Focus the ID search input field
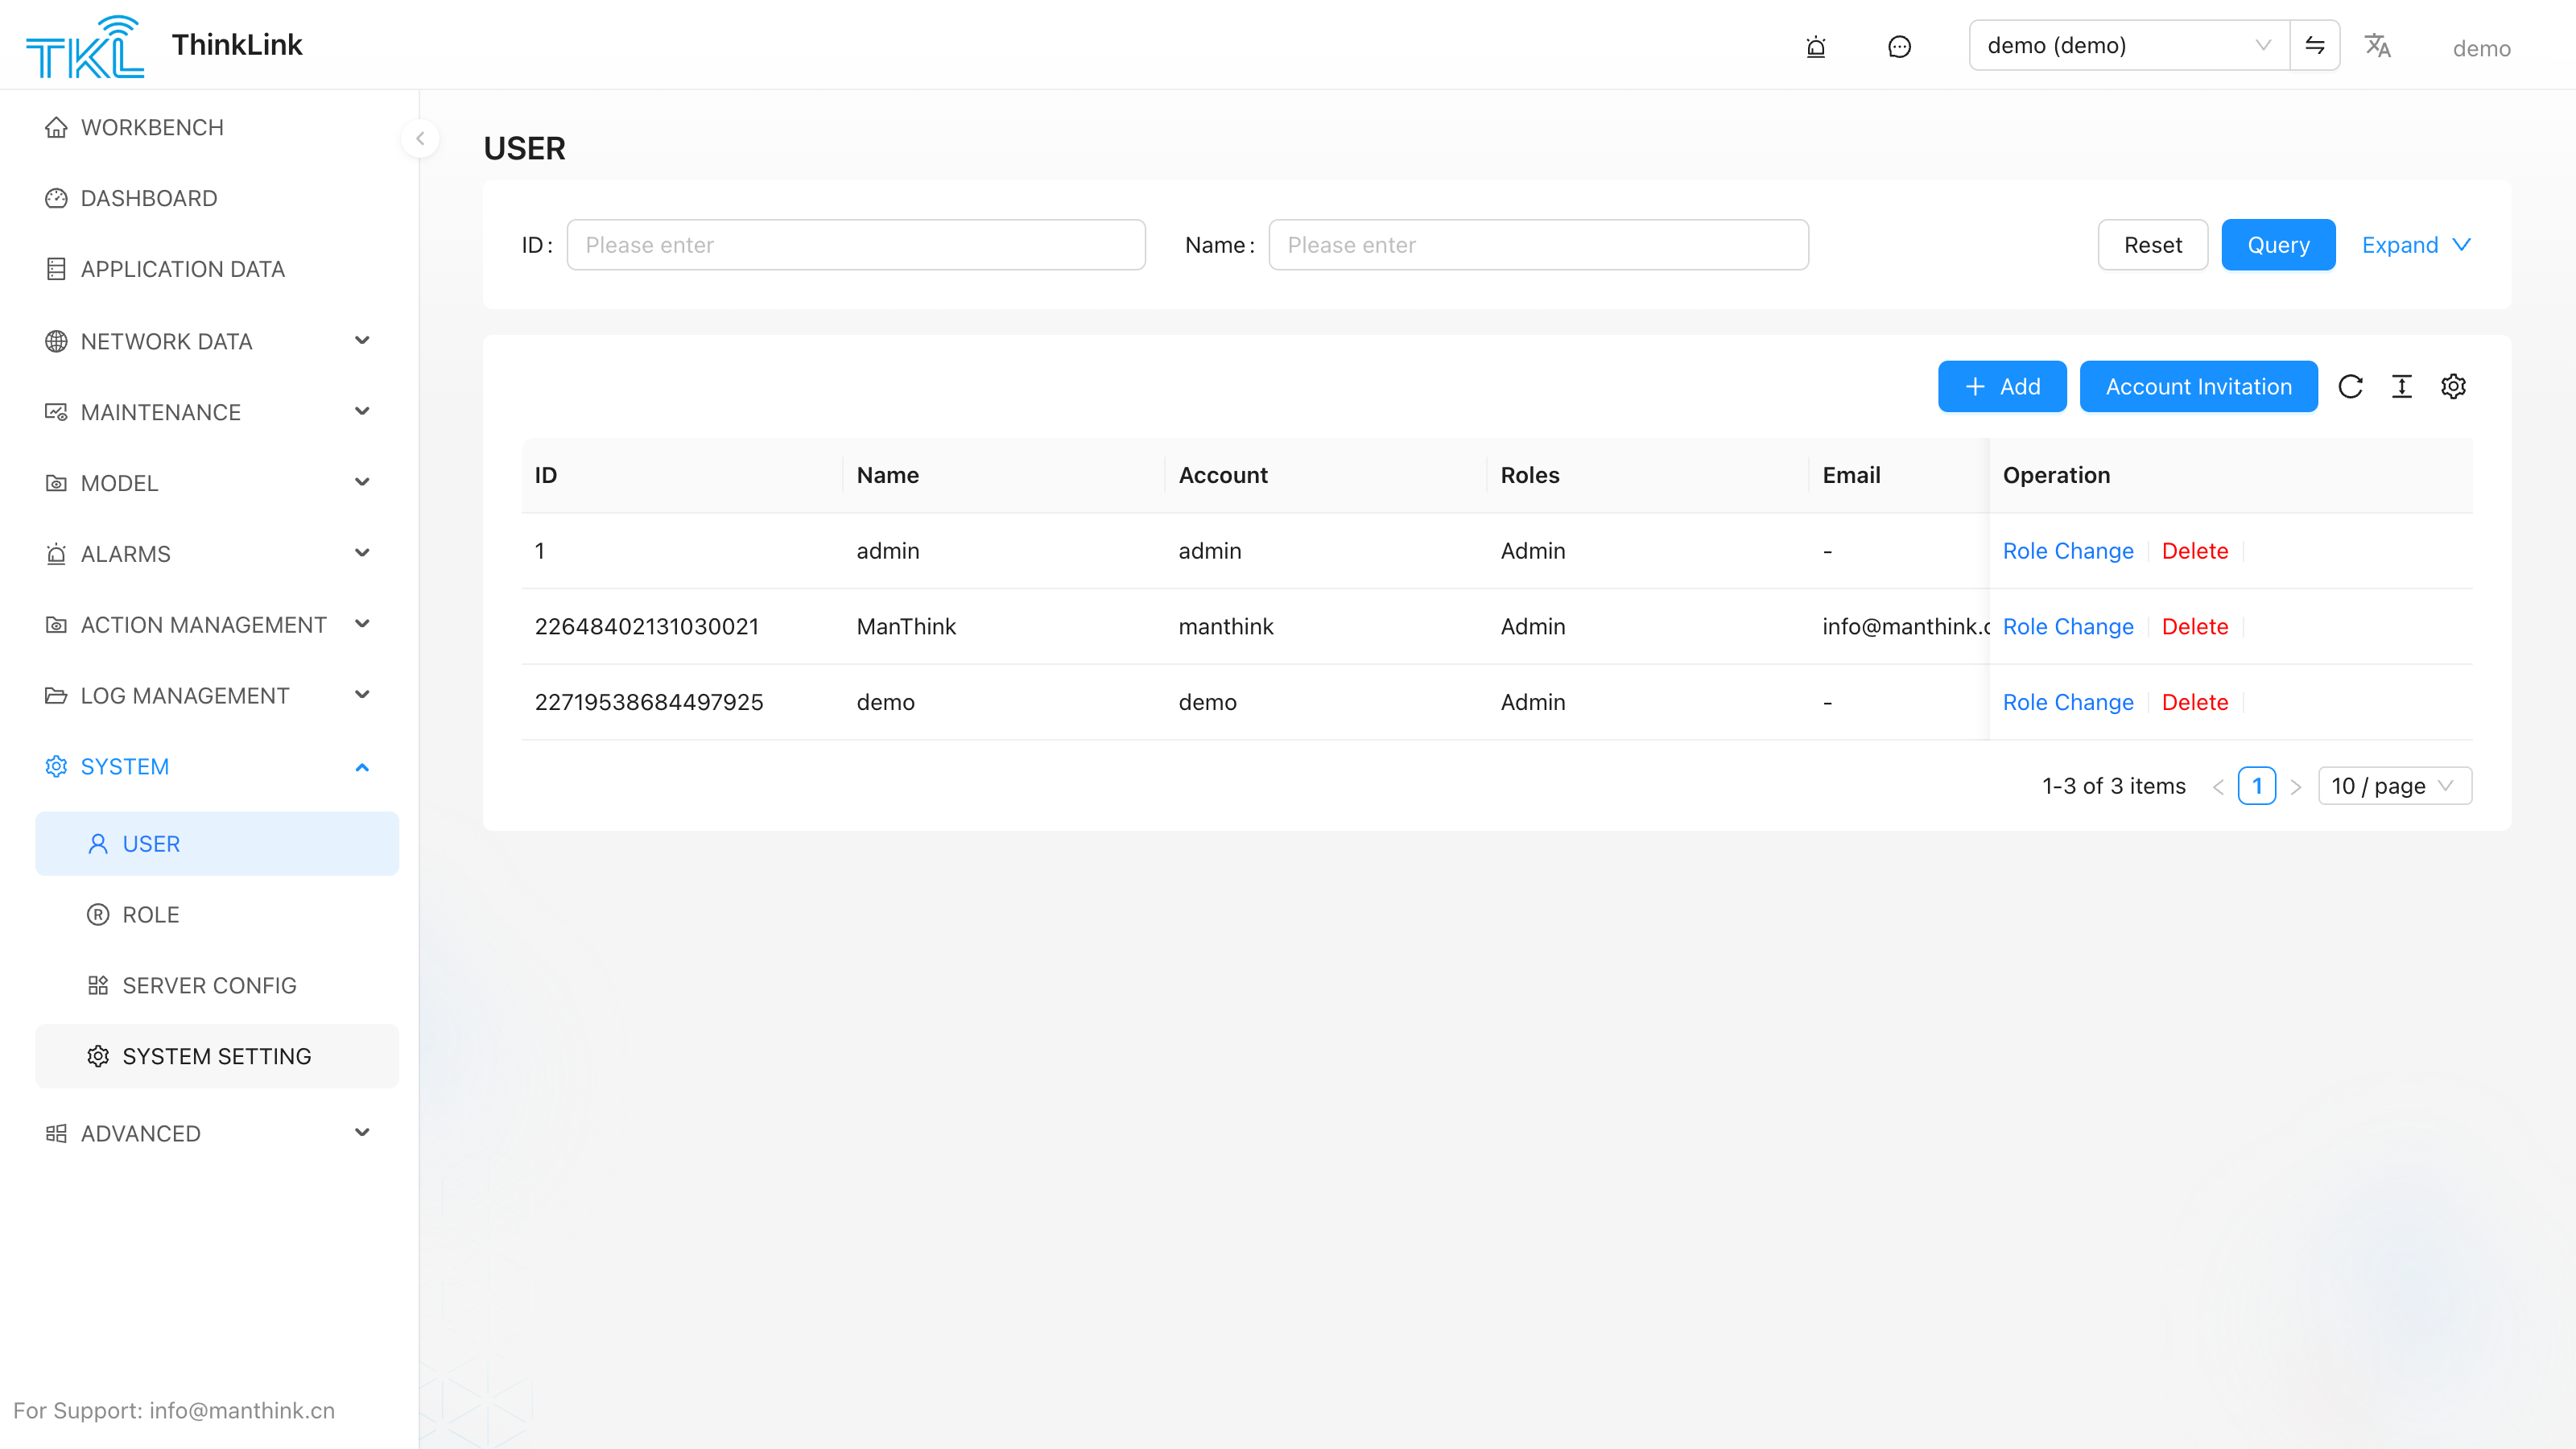Screen dimensions: 2576x1449 click(856, 245)
